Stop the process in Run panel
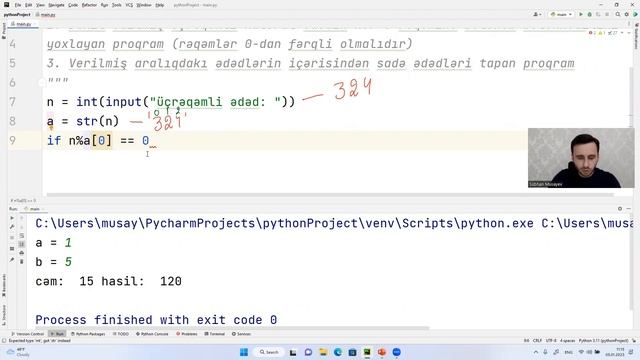The image size is (640, 360). pyautogui.click(x=12, y=237)
